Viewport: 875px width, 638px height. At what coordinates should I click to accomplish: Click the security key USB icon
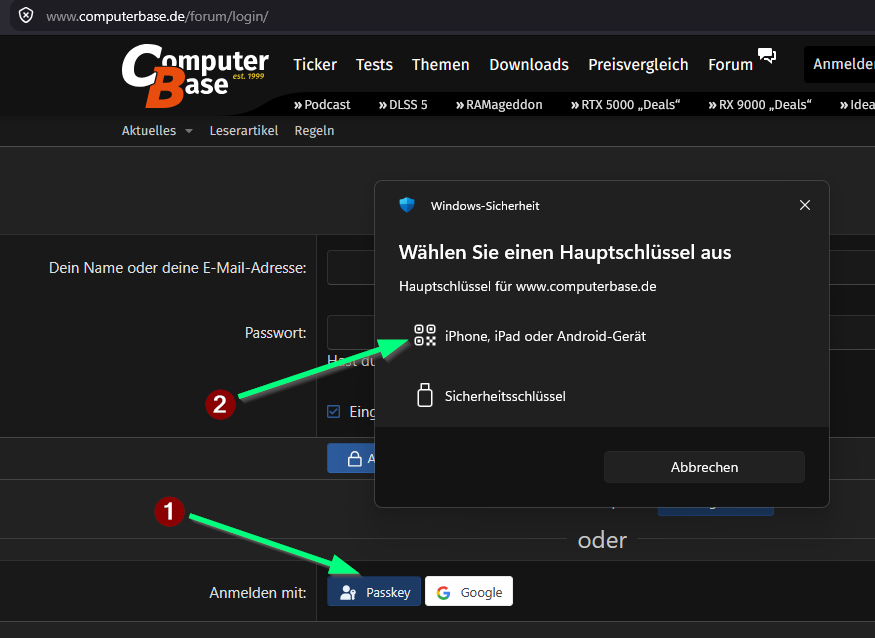click(x=425, y=395)
